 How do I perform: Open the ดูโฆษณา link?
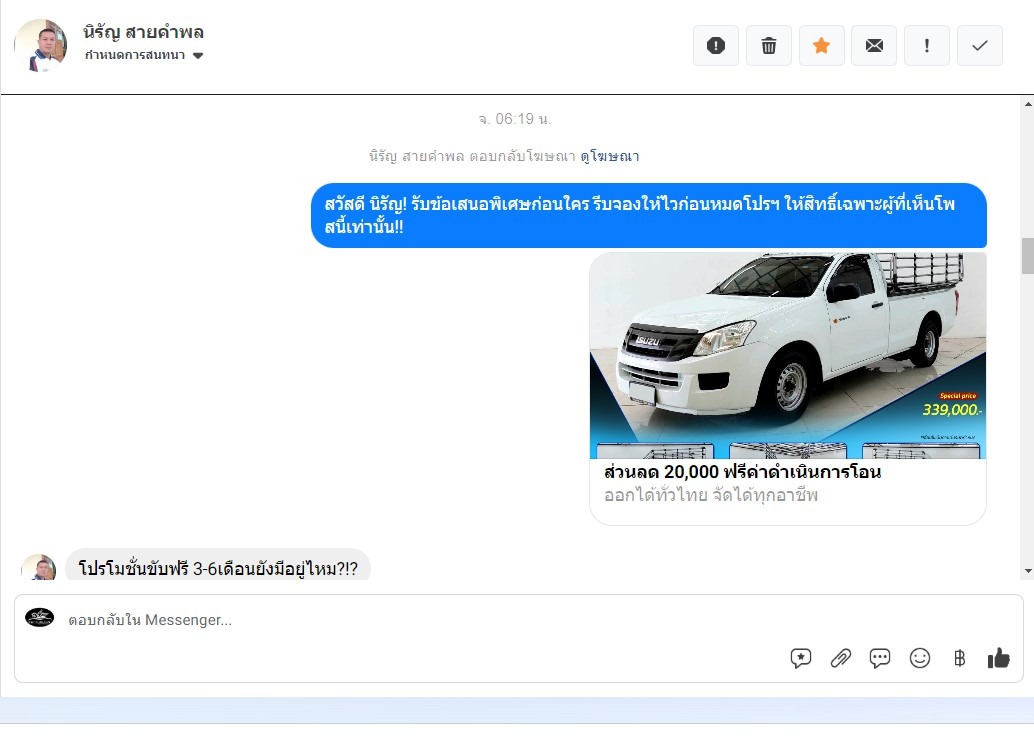(x=609, y=156)
